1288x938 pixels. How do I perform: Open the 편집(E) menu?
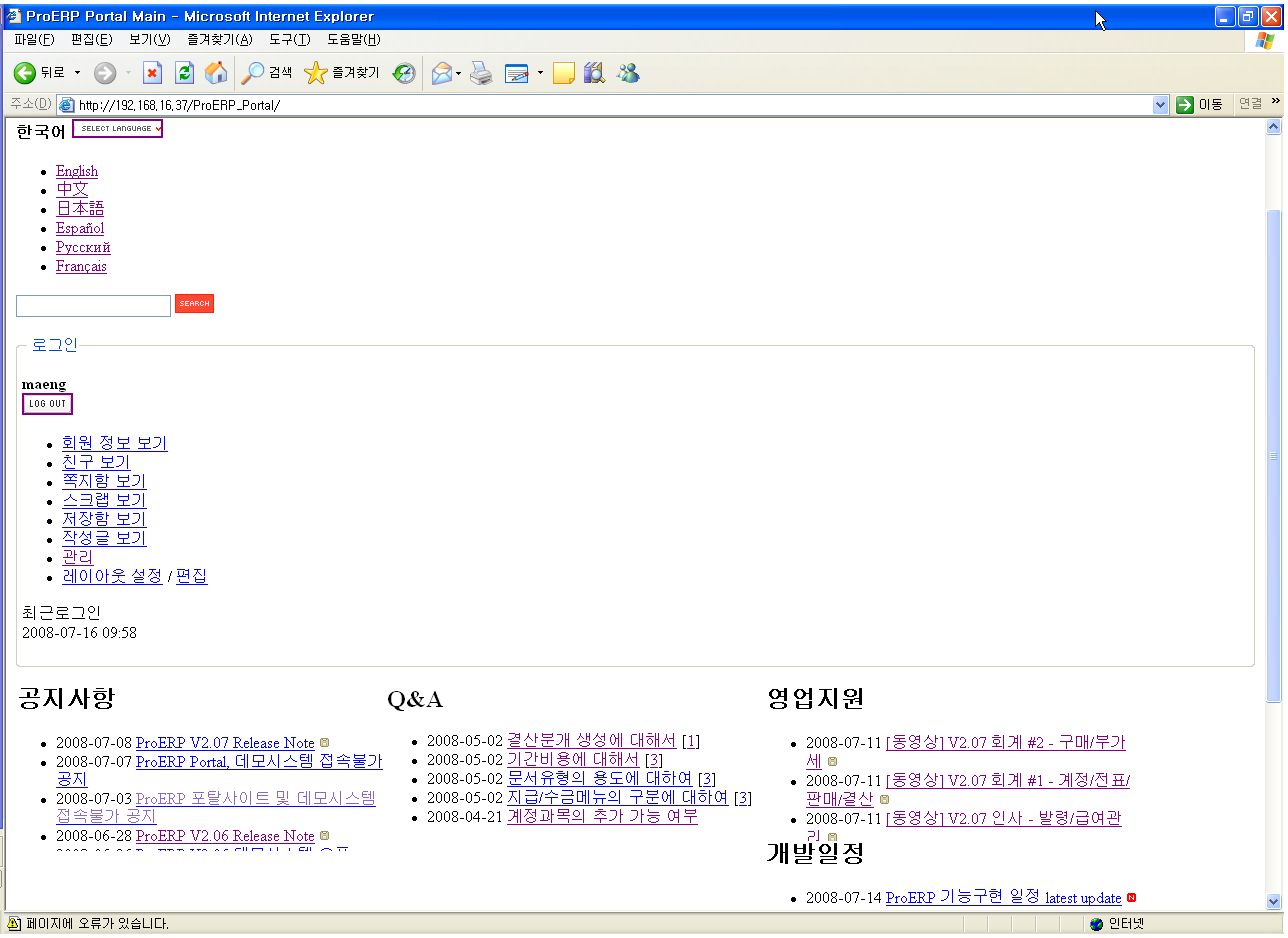pos(91,40)
